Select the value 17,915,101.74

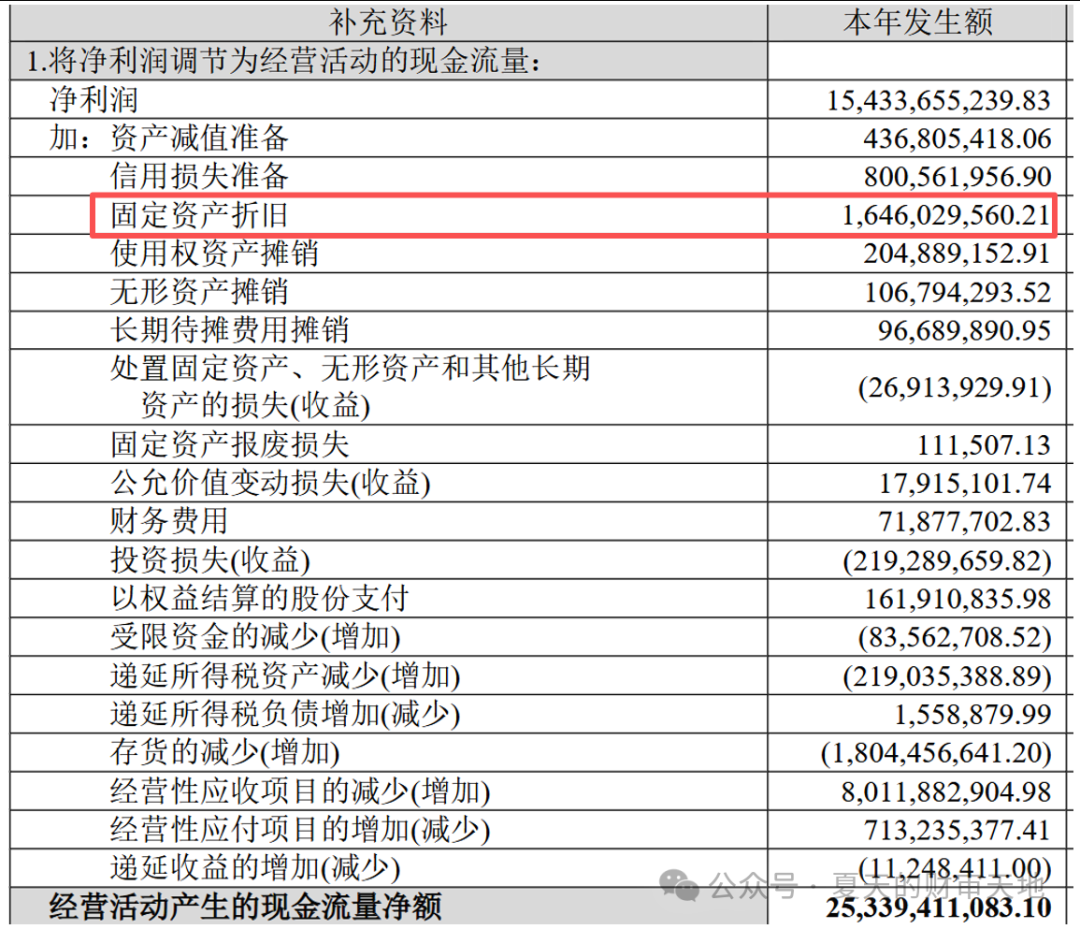click(x=965, y=484)
